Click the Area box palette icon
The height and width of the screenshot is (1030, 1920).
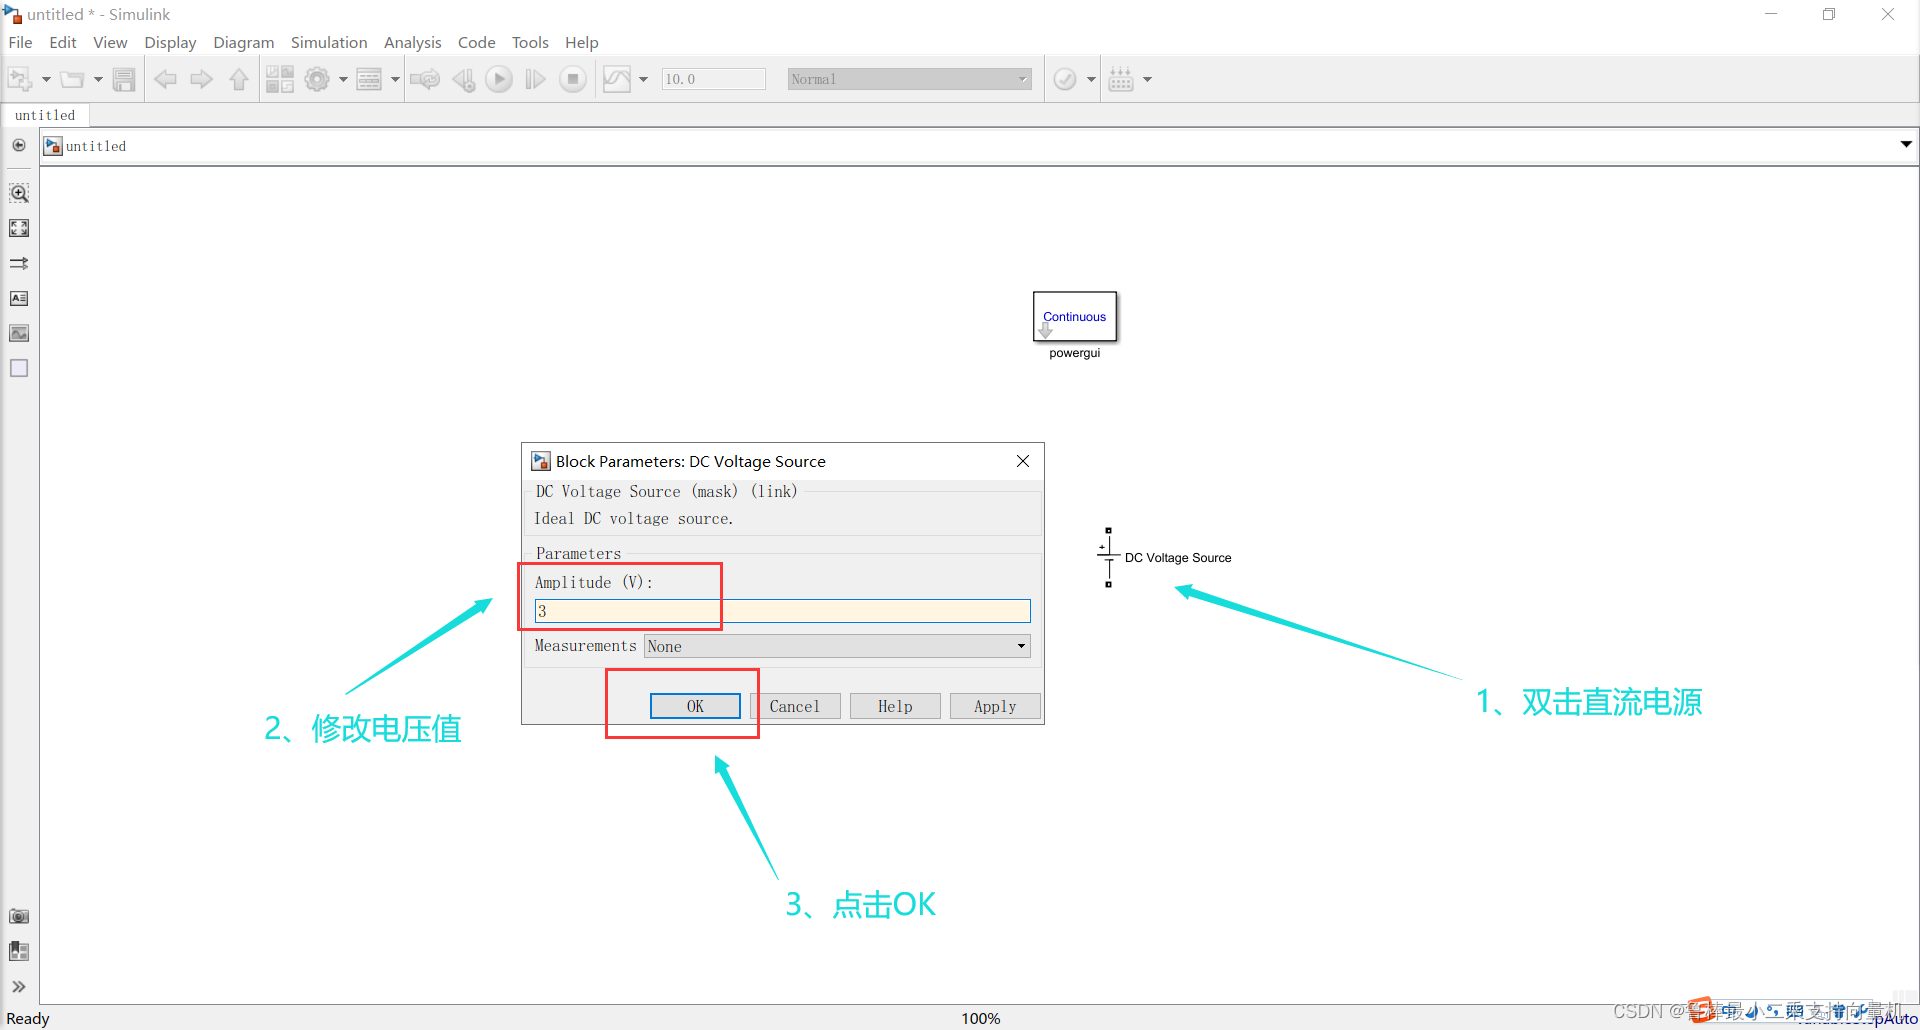pos(19,368)
